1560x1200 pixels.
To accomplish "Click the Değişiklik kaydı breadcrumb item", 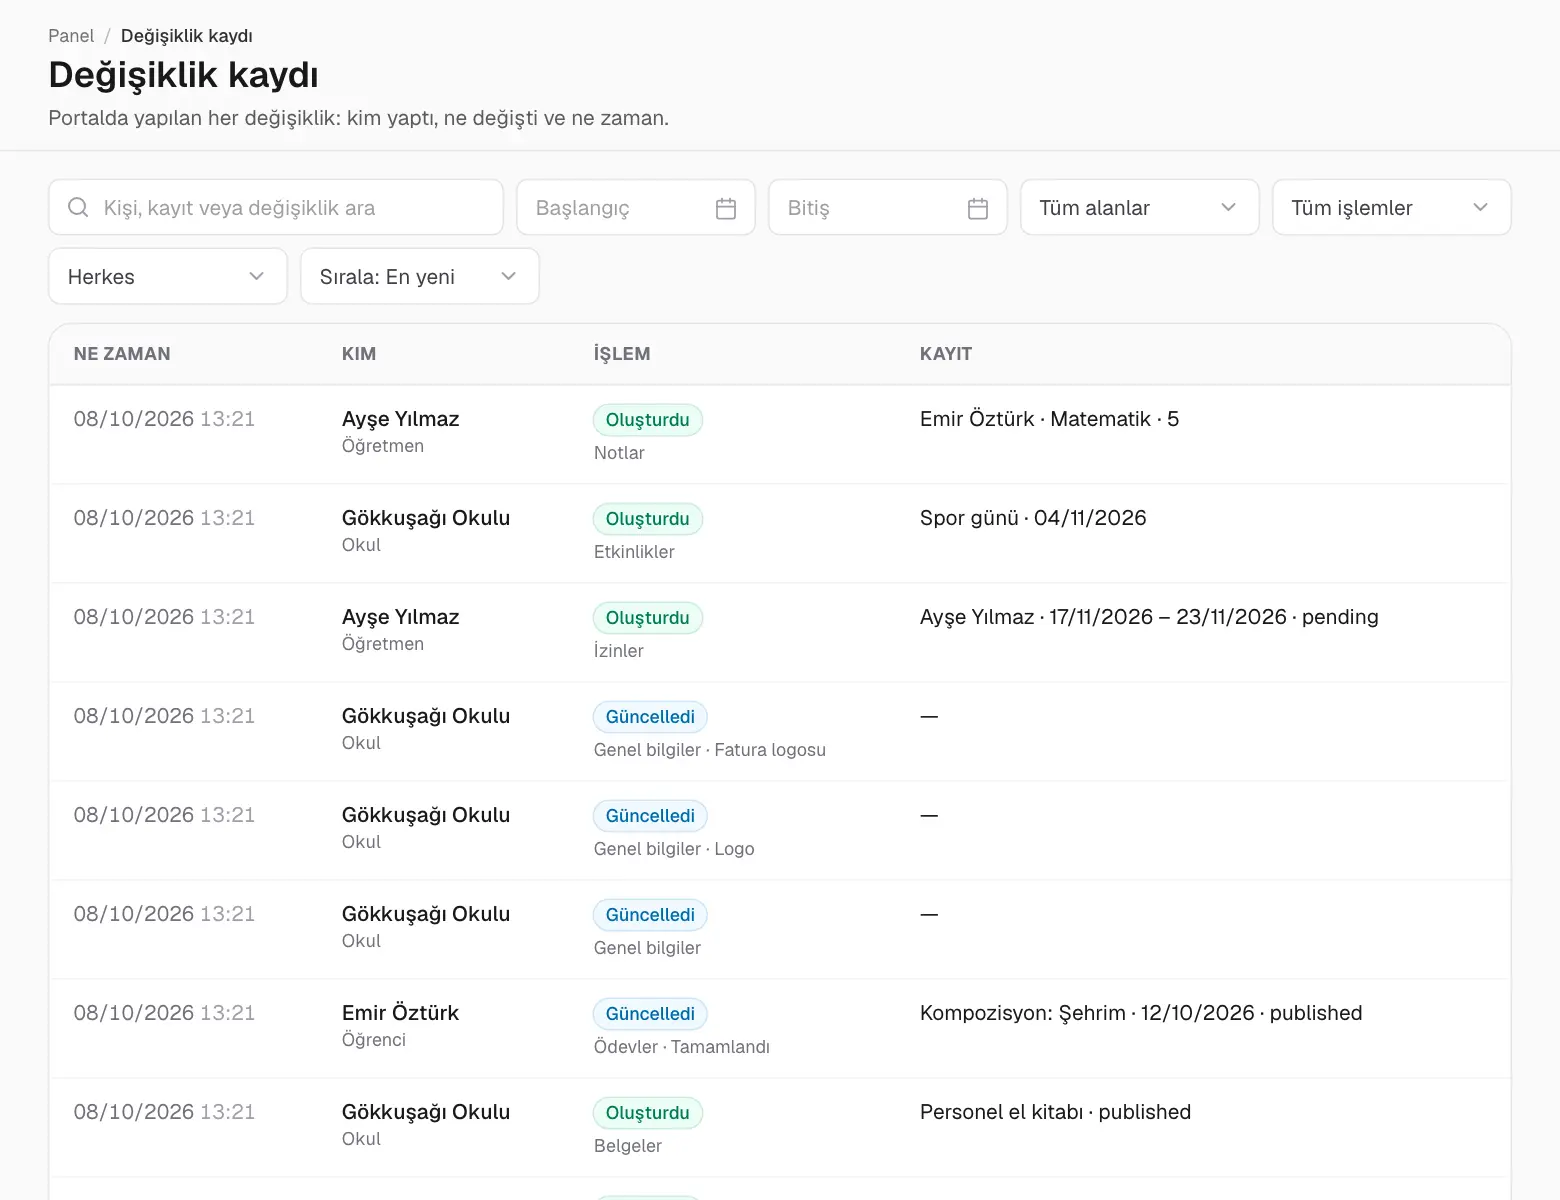I will coord(187,36).
